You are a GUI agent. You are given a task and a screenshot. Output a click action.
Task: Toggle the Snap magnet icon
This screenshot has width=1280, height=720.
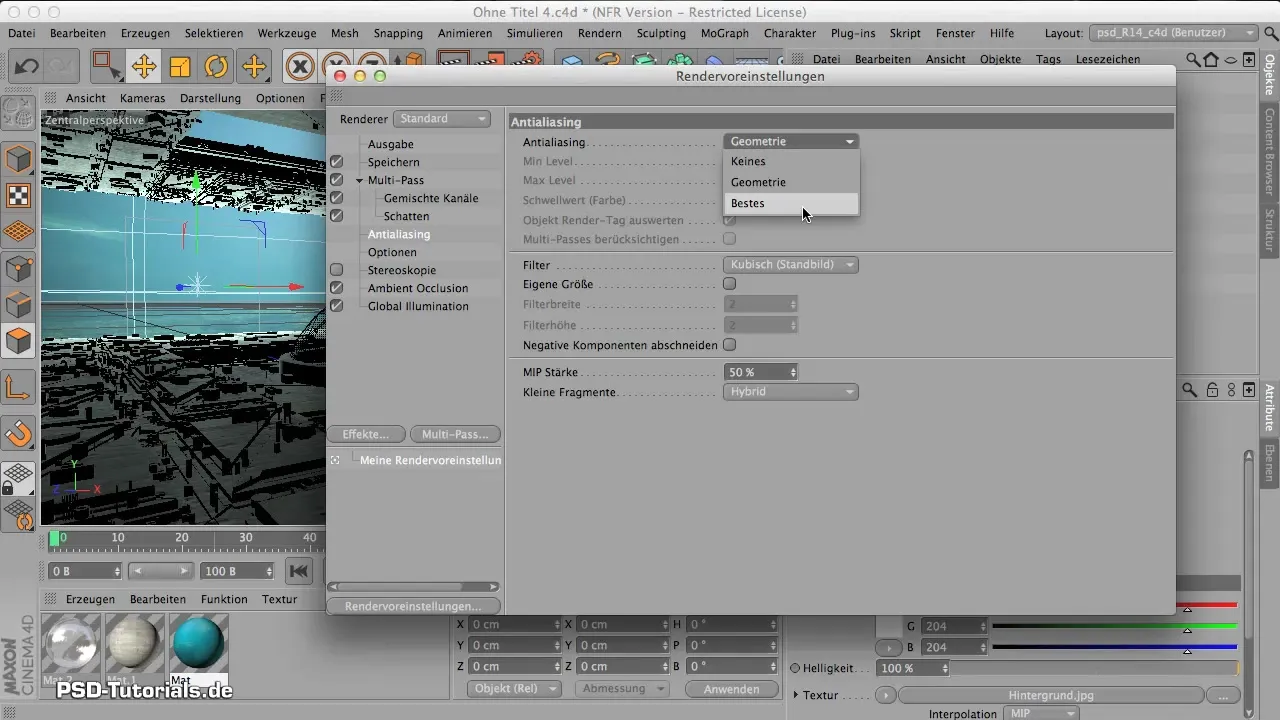pos(19,433)
